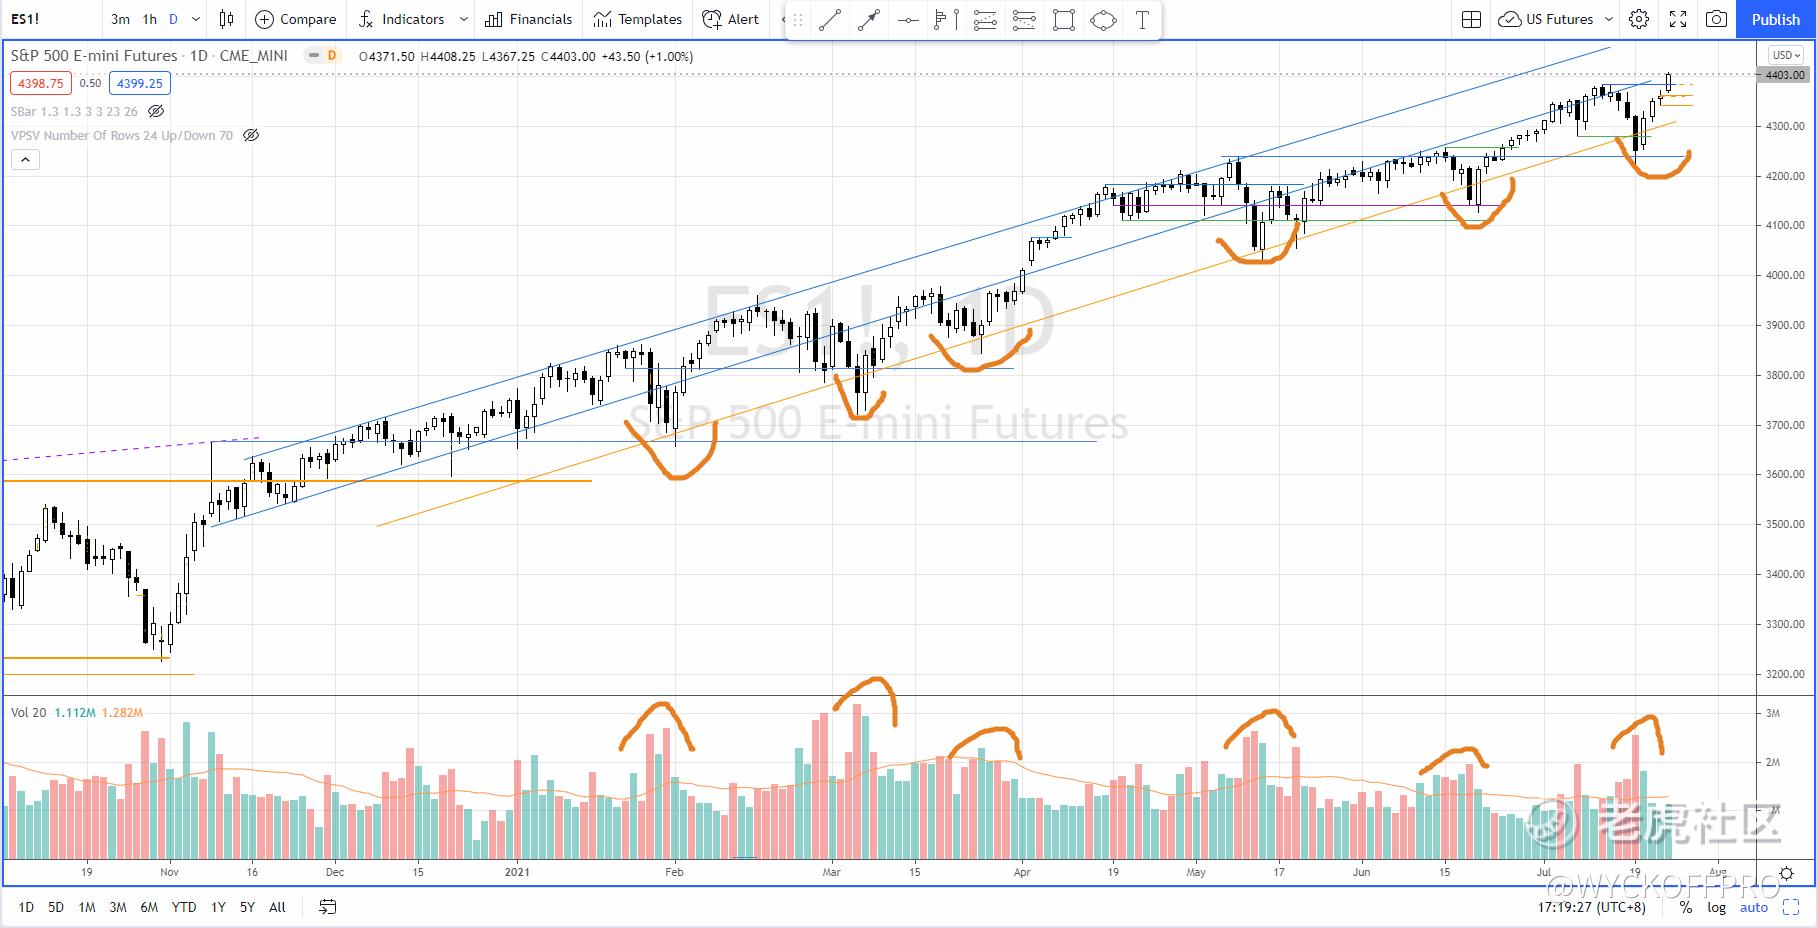The width and height of the screenshot is (1817, 928).
Task: Click the delayed data D status badge
Action: 331,56
